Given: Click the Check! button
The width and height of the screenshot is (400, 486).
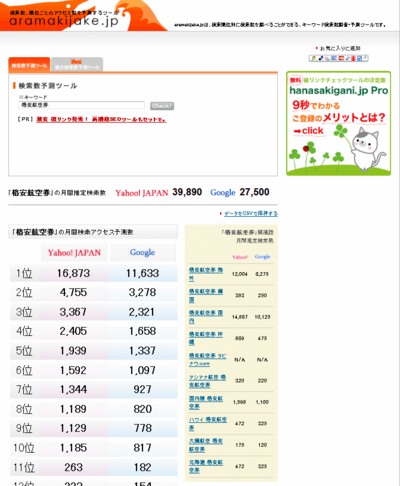Looking at the screenshot, I should click(162, 106).
